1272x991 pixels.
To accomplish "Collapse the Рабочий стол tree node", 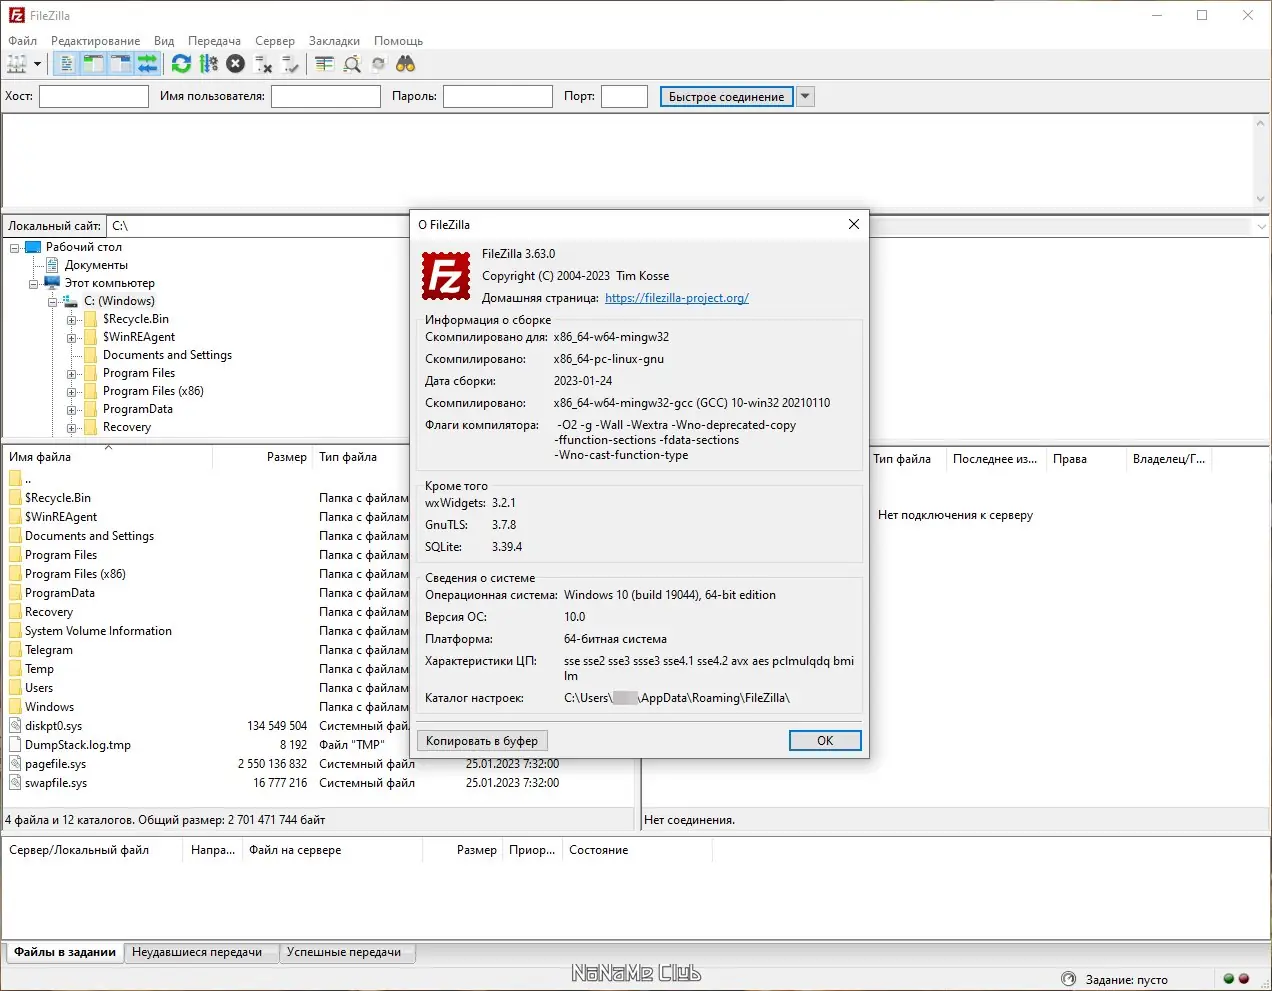I will pyautogui.click(x=15, y=248).
